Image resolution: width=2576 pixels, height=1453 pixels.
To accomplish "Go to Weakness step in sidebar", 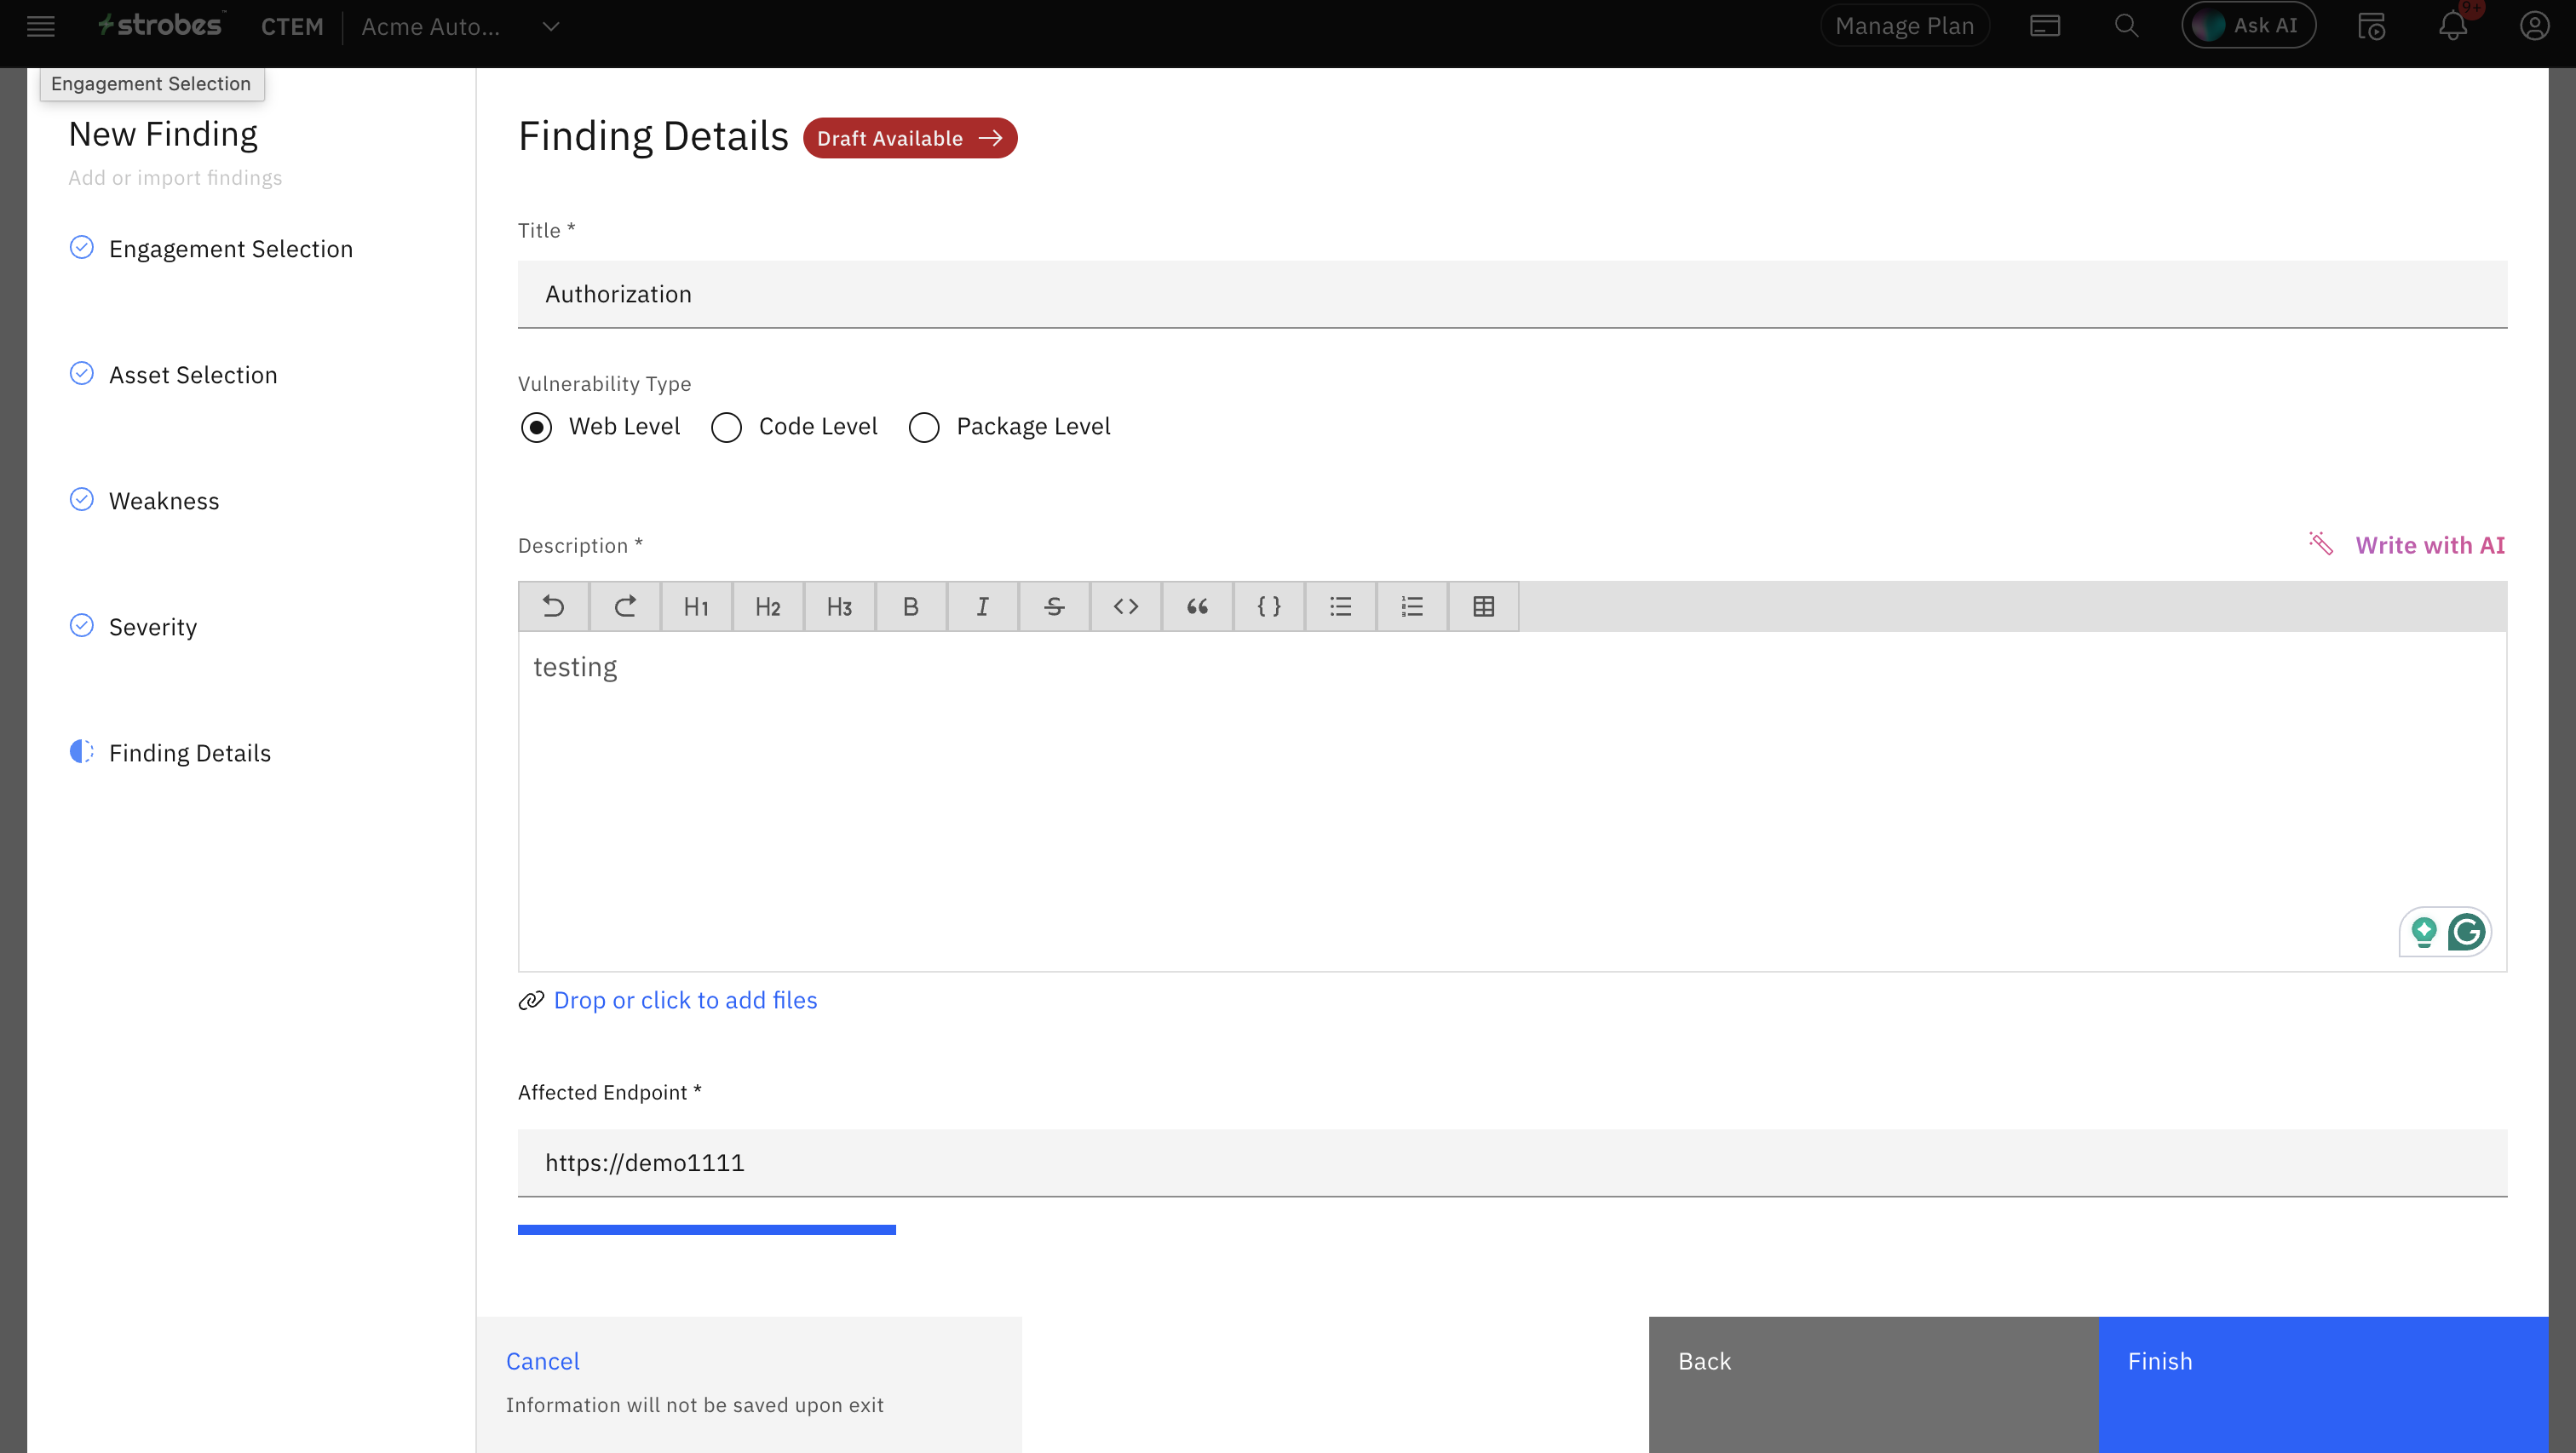I will click(x=164, y=500).
